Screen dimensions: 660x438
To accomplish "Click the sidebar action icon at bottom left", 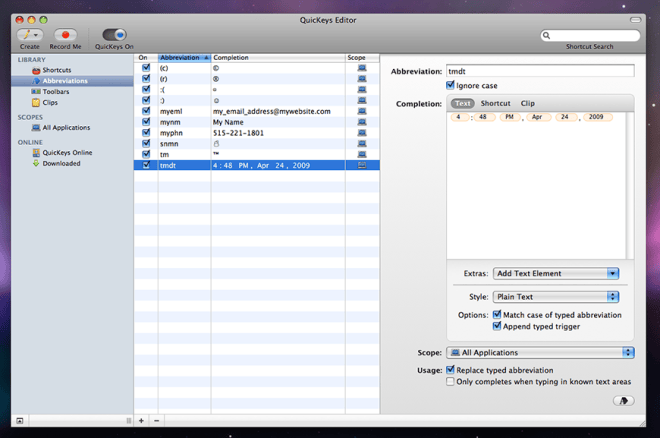I will (20, 420).
